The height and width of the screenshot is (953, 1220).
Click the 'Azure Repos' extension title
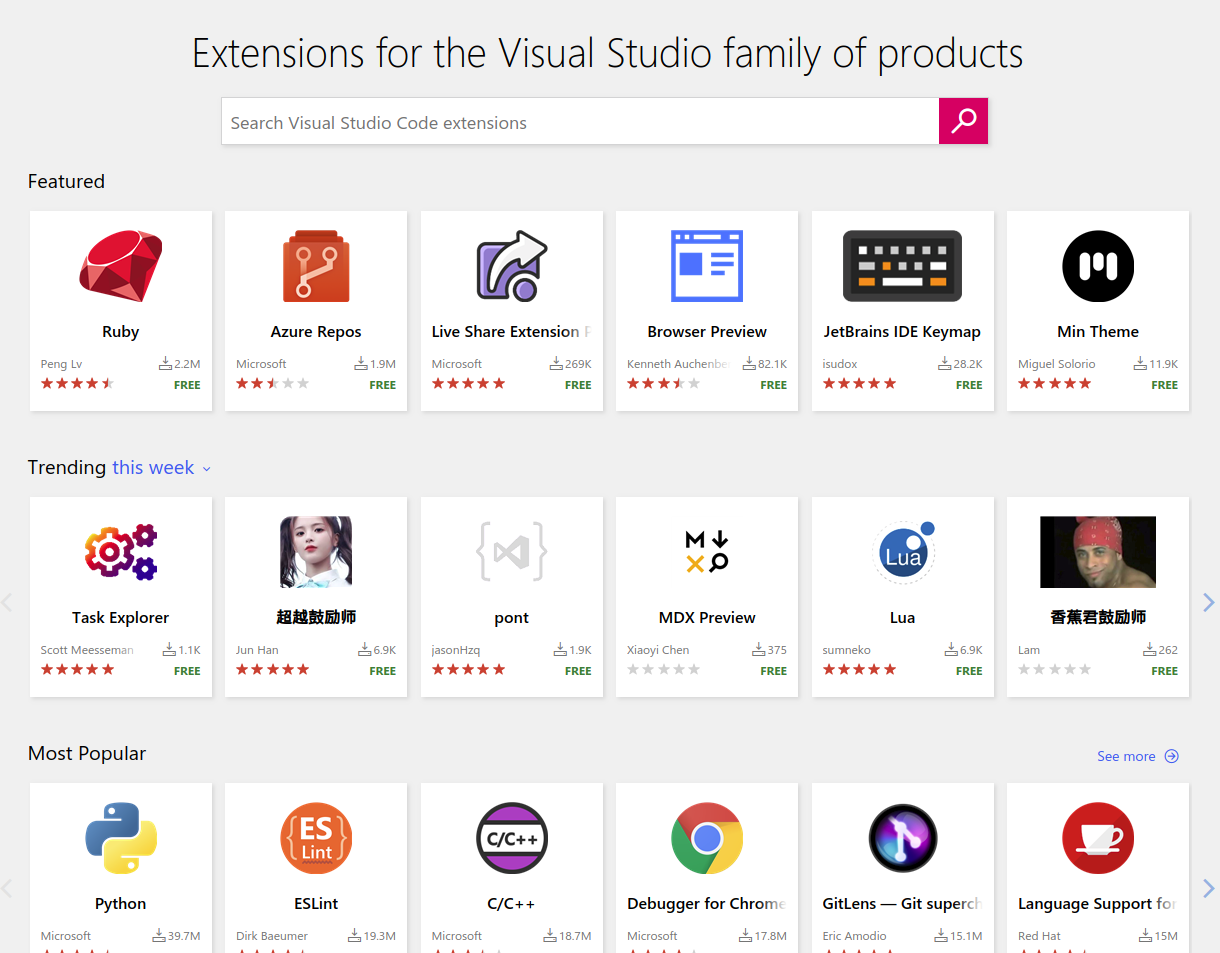point(316,332)
